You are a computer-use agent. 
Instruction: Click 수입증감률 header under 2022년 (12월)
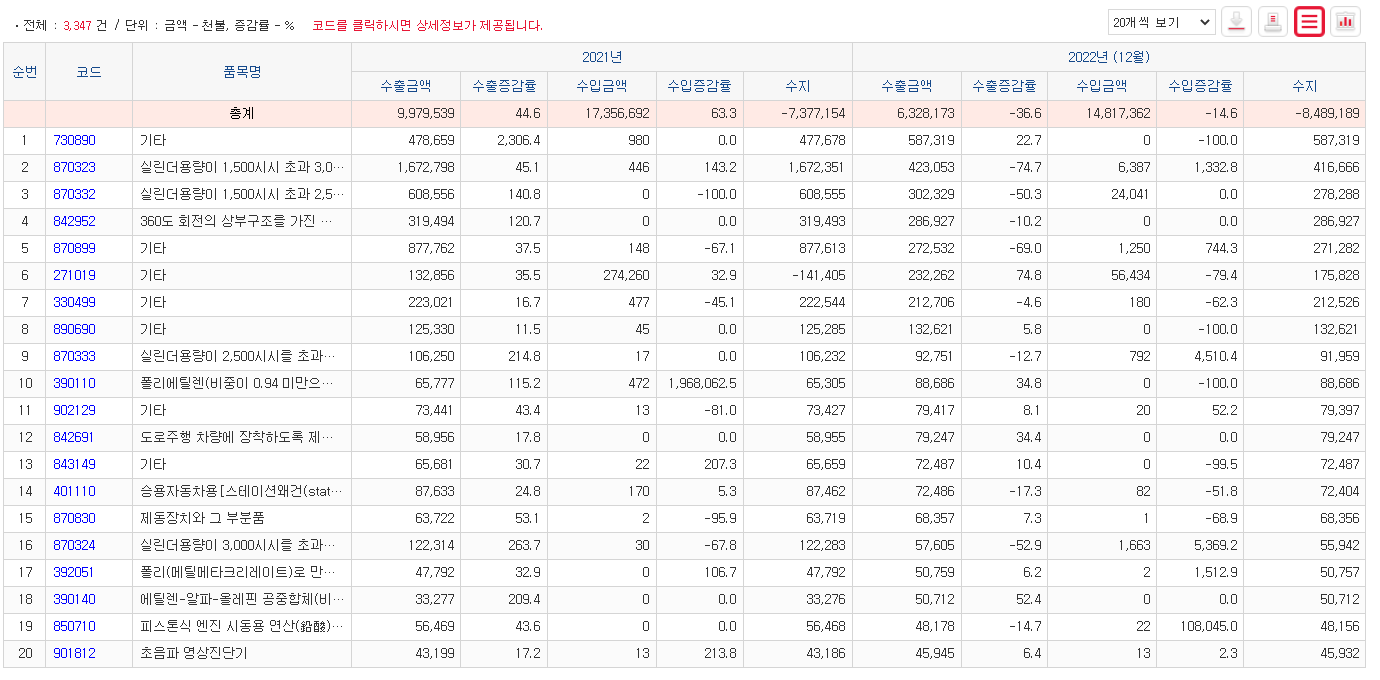pos(1200,87)
